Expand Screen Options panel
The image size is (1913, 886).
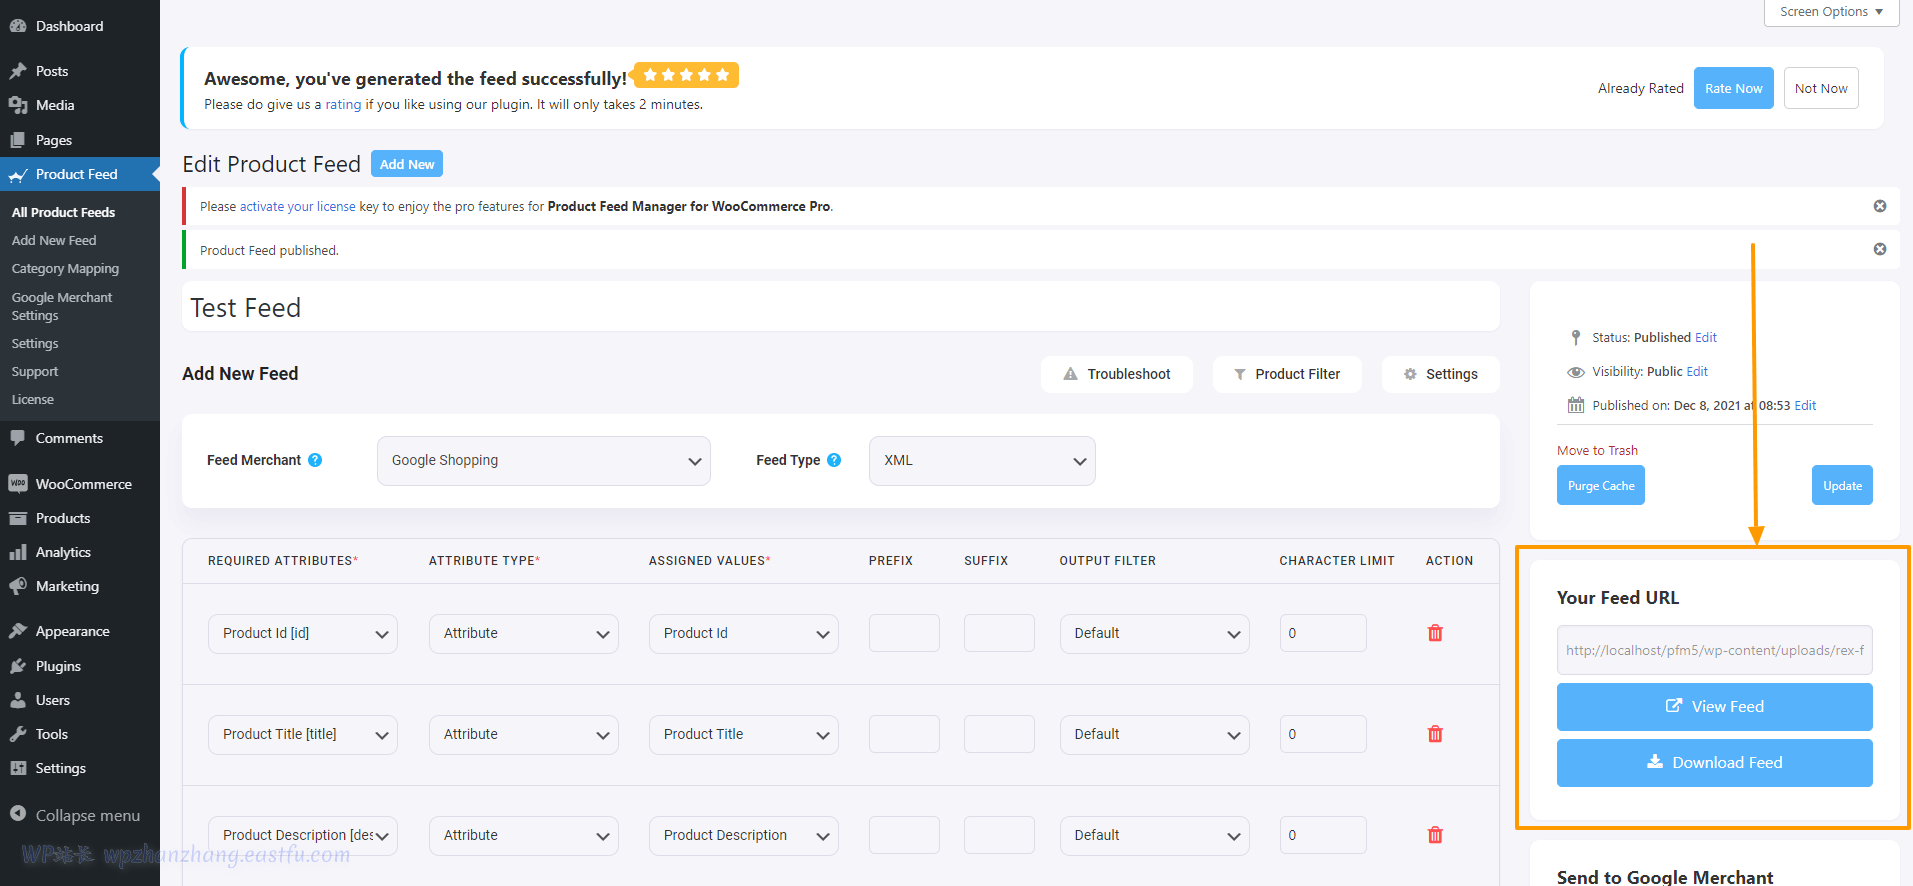(x=1830, y=12)
